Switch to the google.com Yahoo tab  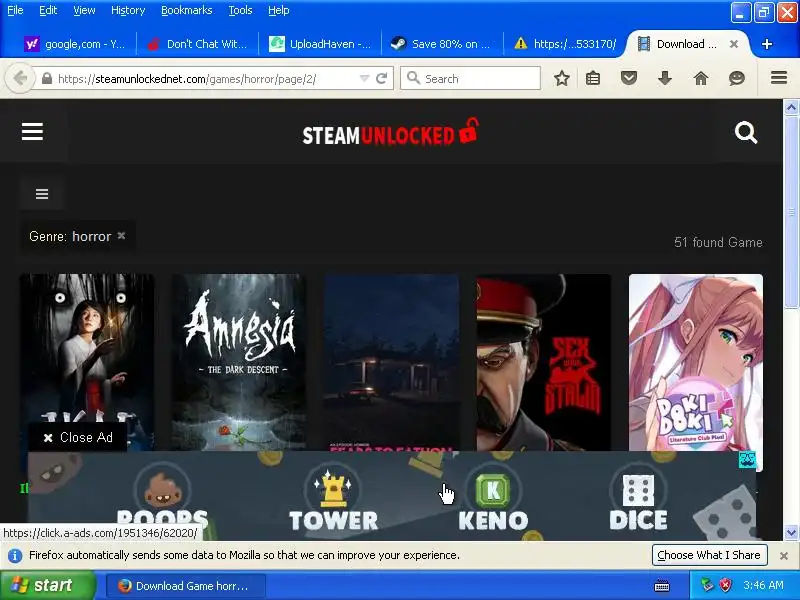coord(74,44)
